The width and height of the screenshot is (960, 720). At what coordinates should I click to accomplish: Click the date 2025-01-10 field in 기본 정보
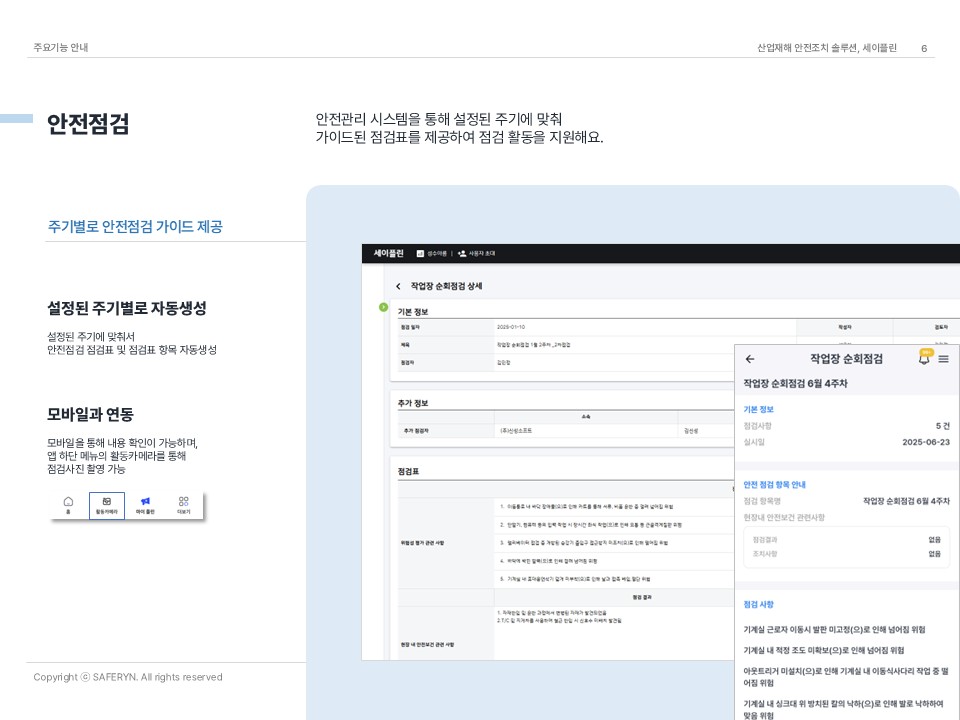[511, 327]
